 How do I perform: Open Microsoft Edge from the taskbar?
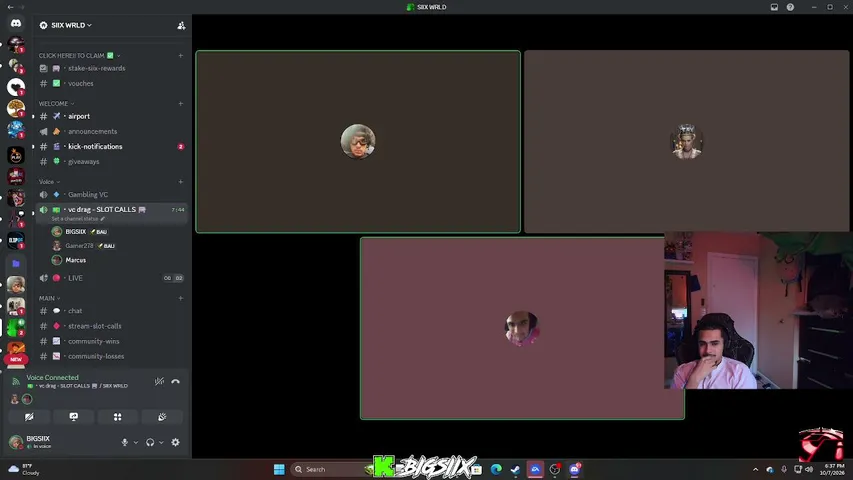[x=496, y=469]
